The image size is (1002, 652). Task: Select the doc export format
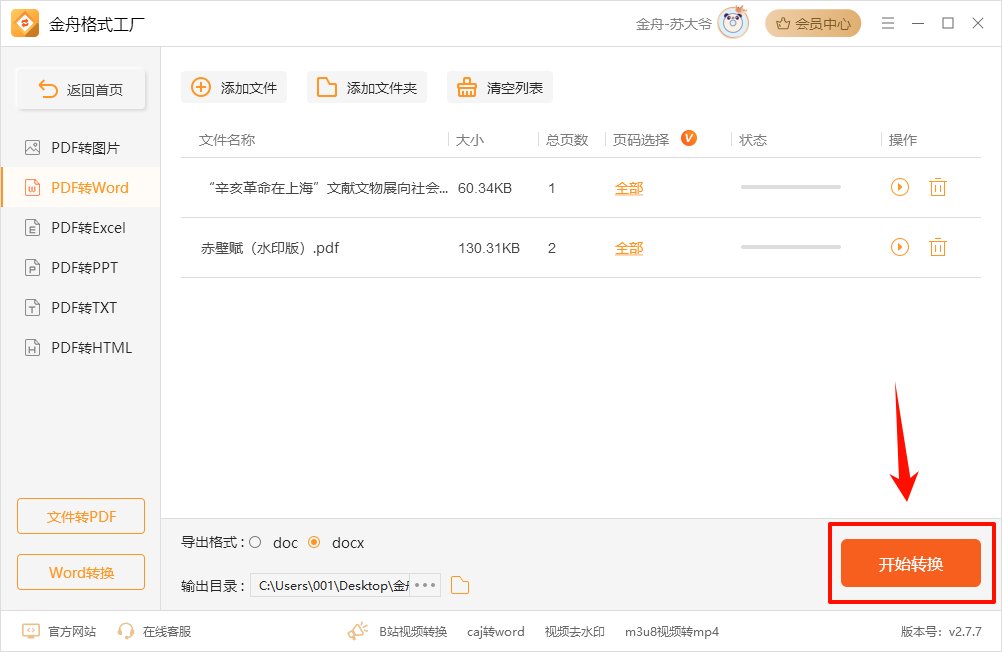click(256, 542)
